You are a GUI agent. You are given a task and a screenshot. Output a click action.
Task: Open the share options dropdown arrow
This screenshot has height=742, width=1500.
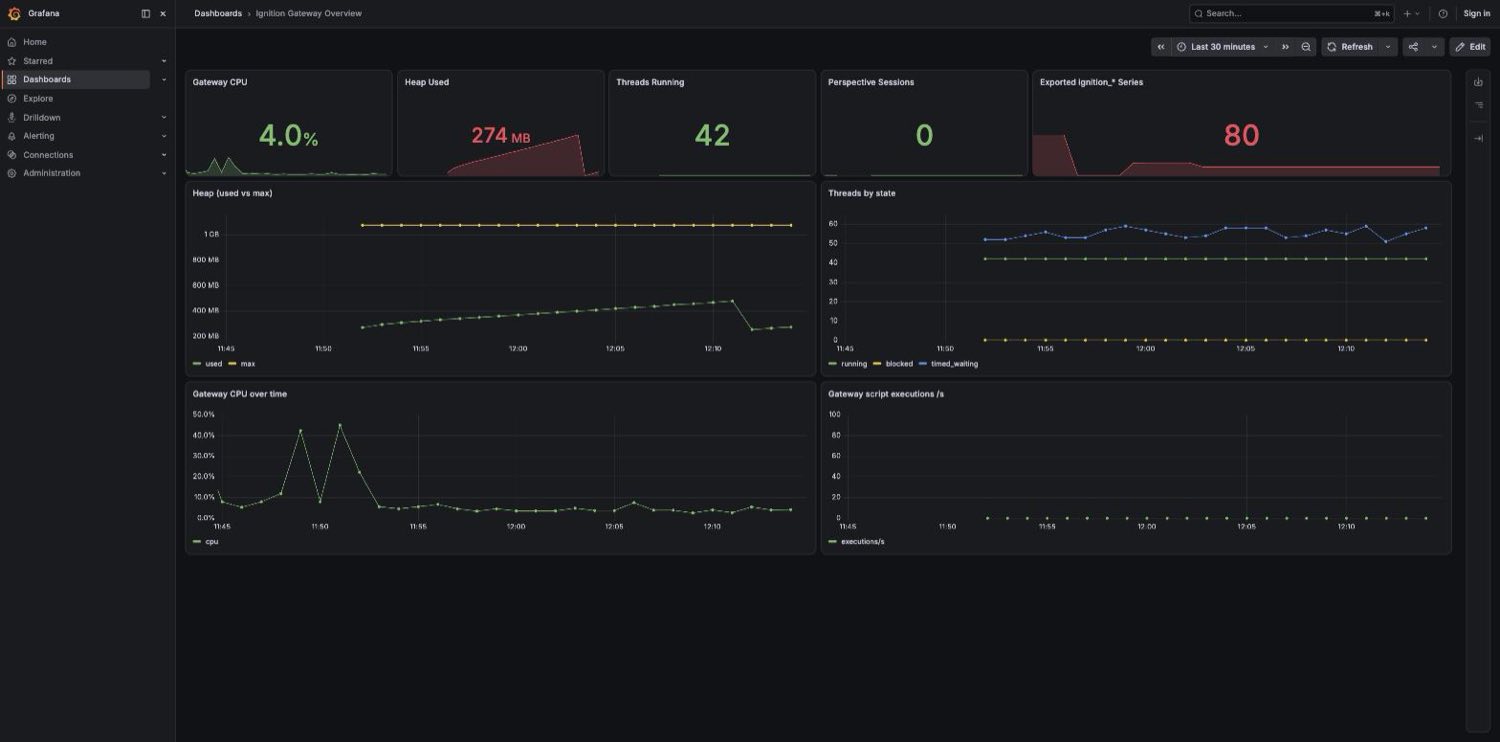(1435, 47)
